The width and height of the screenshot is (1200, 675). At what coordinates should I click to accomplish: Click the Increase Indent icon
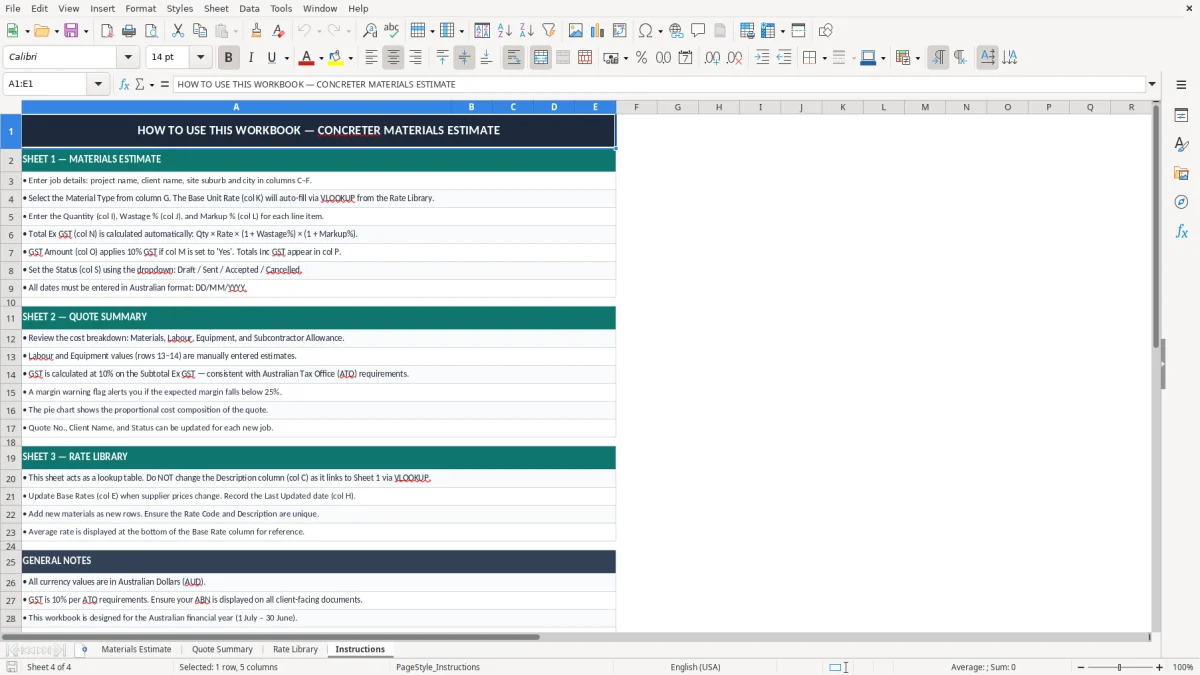pos(762,58)
